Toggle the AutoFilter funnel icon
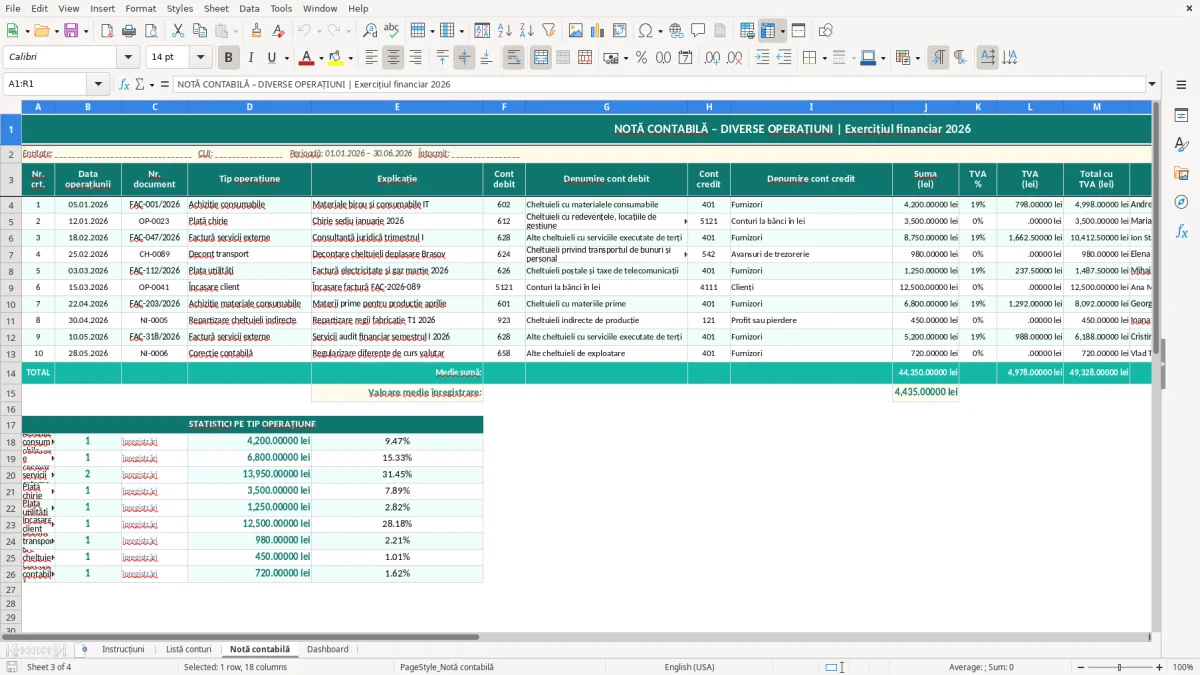Viewport: 1200px width, 675px height. tap(549, 31)
